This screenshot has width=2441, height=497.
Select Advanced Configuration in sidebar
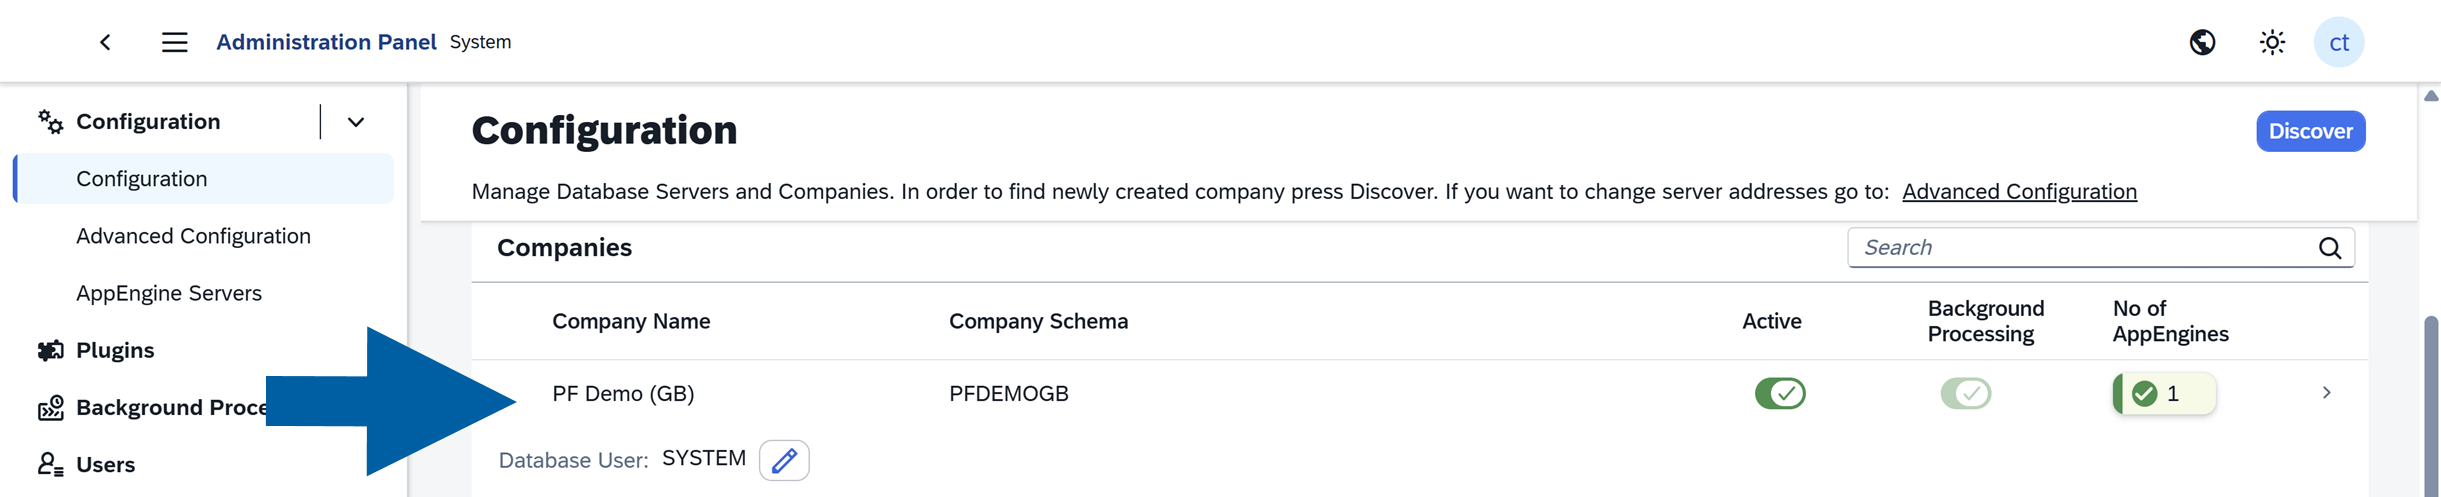(194, 236)
